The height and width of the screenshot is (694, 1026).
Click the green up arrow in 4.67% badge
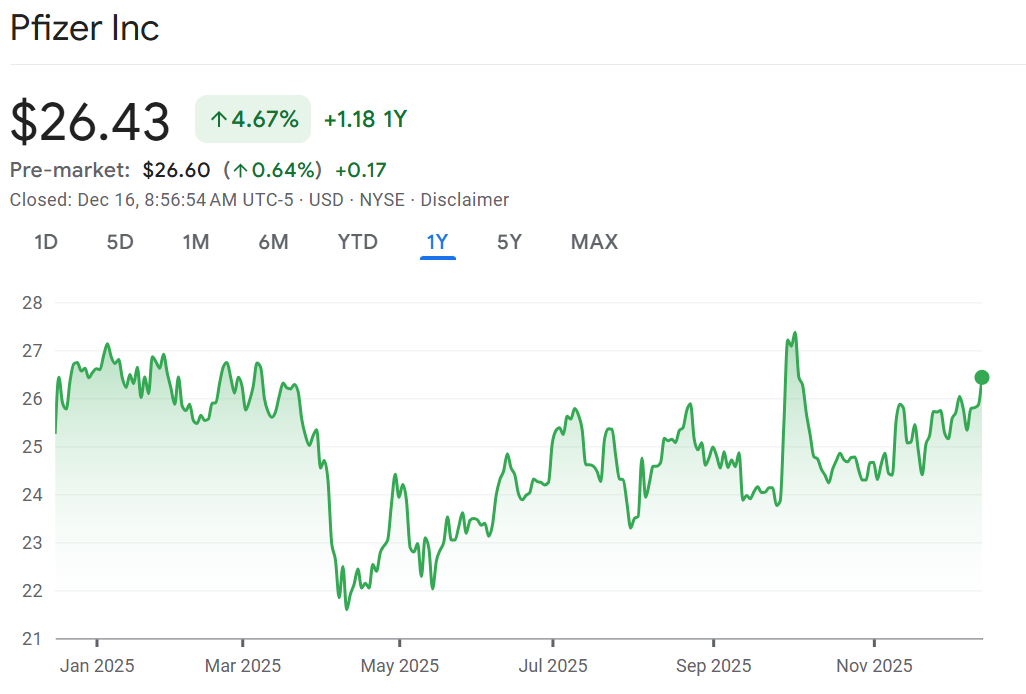coord(219,120)
